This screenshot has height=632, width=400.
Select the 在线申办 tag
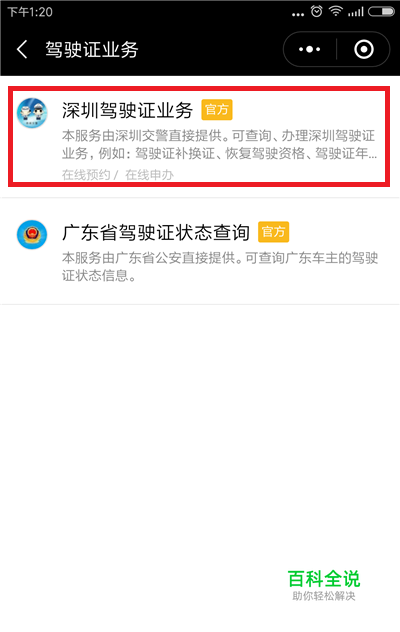point(149,175)
